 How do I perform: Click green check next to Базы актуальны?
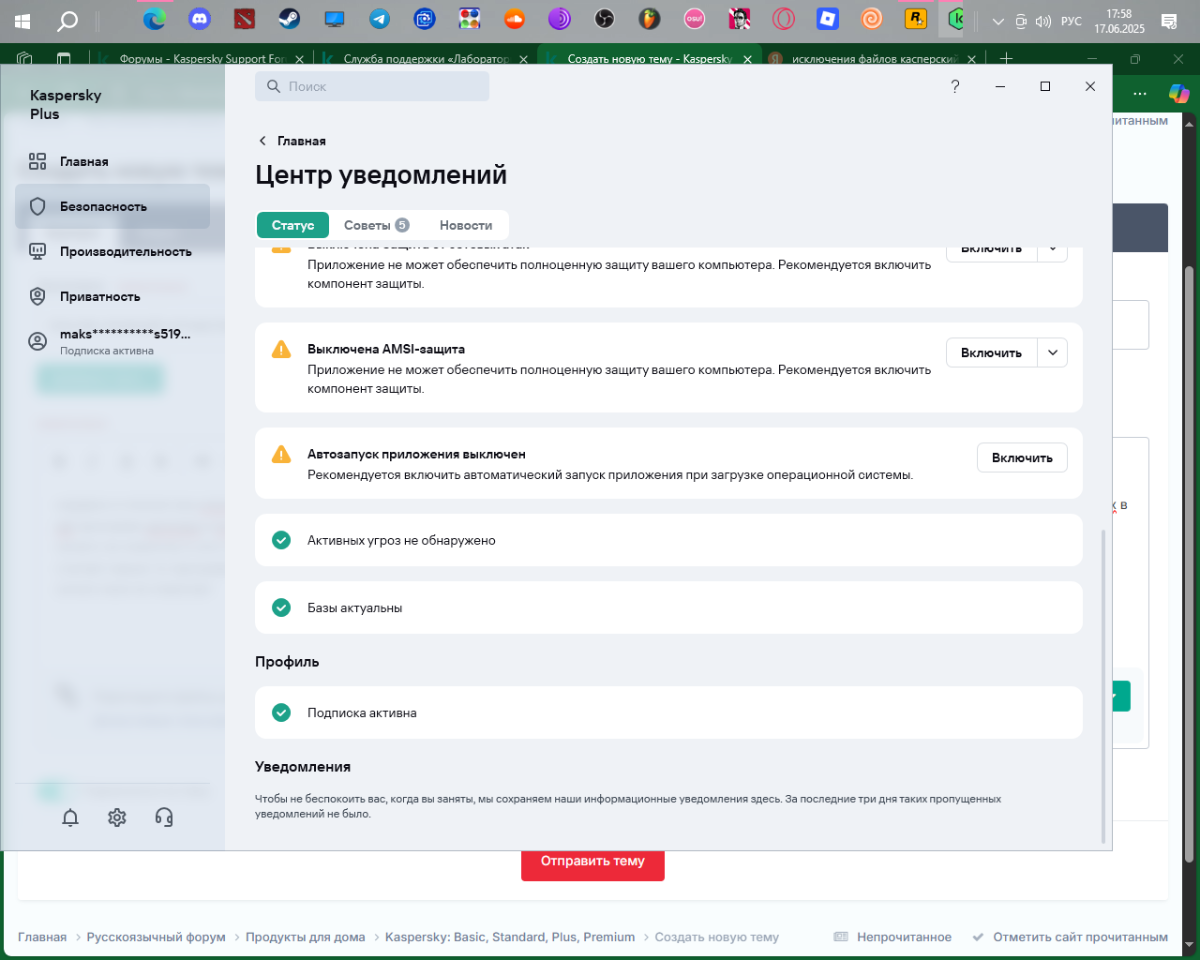(x=281, y=607)
